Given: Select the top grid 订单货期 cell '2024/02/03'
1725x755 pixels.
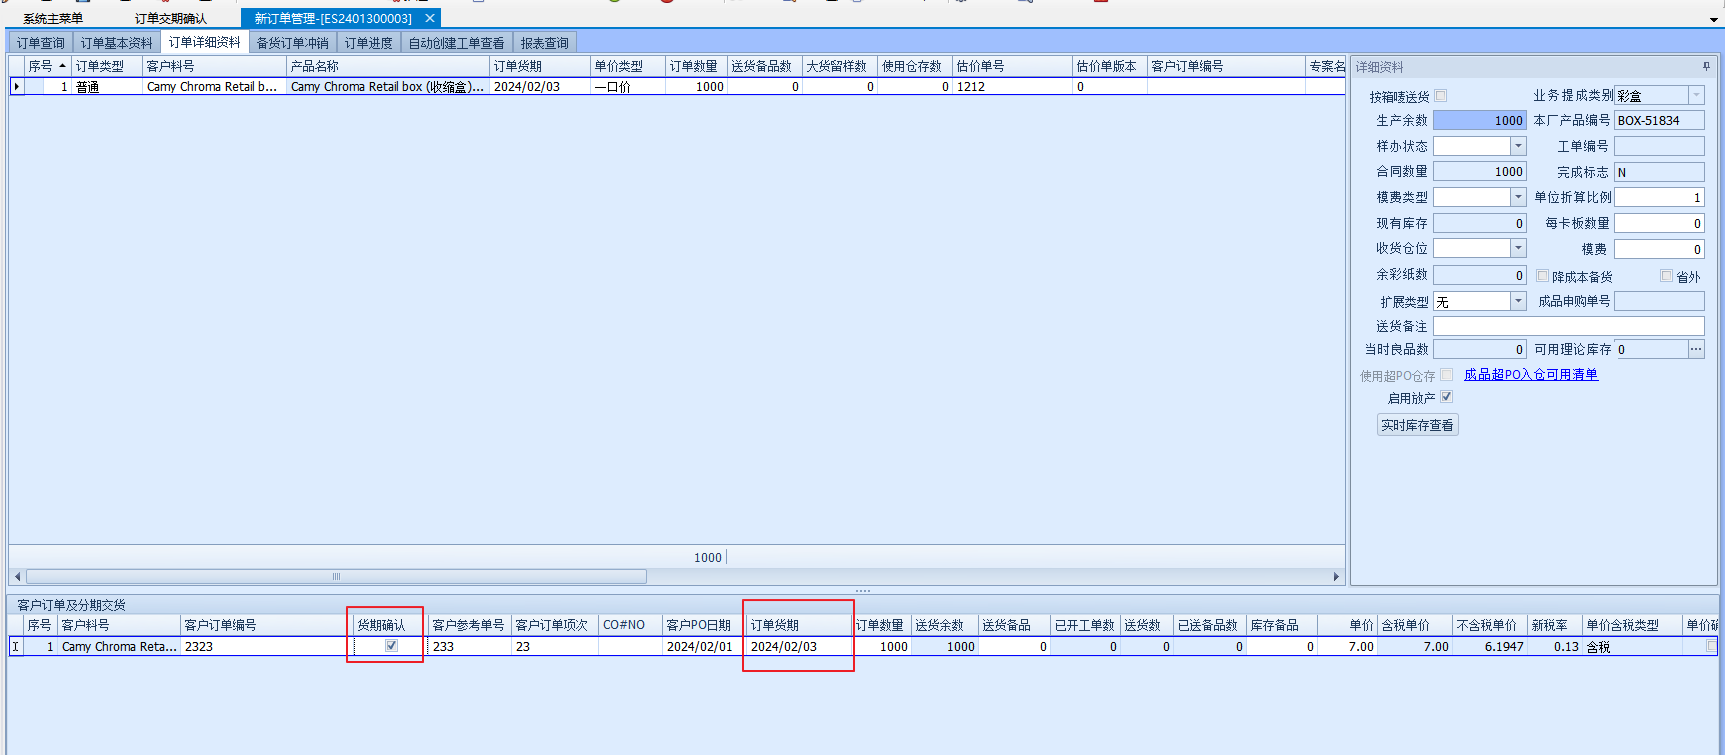Looking at the screenshot, I should pyautogui.click(x=540, y=87).
